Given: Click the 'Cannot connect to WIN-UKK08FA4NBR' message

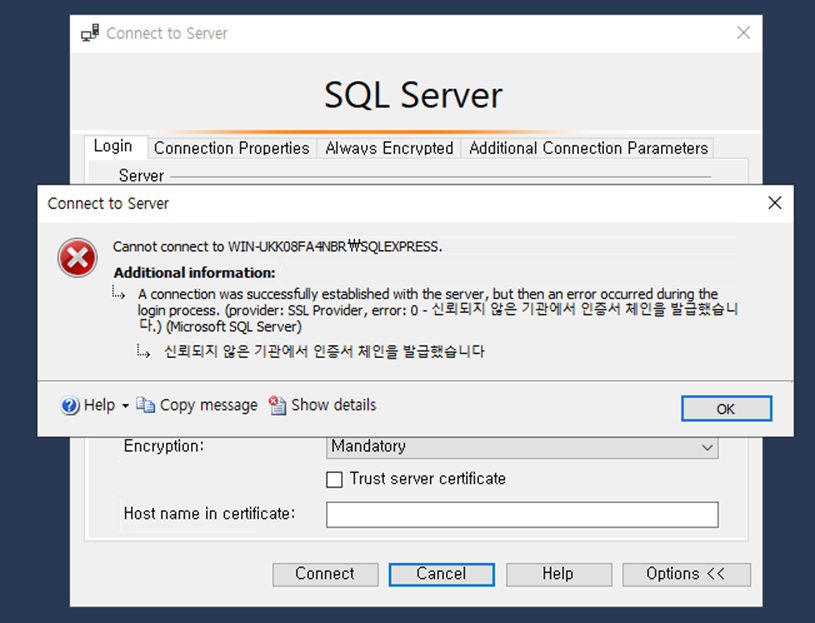Looking at the screenshot, I should pos(278,246).
